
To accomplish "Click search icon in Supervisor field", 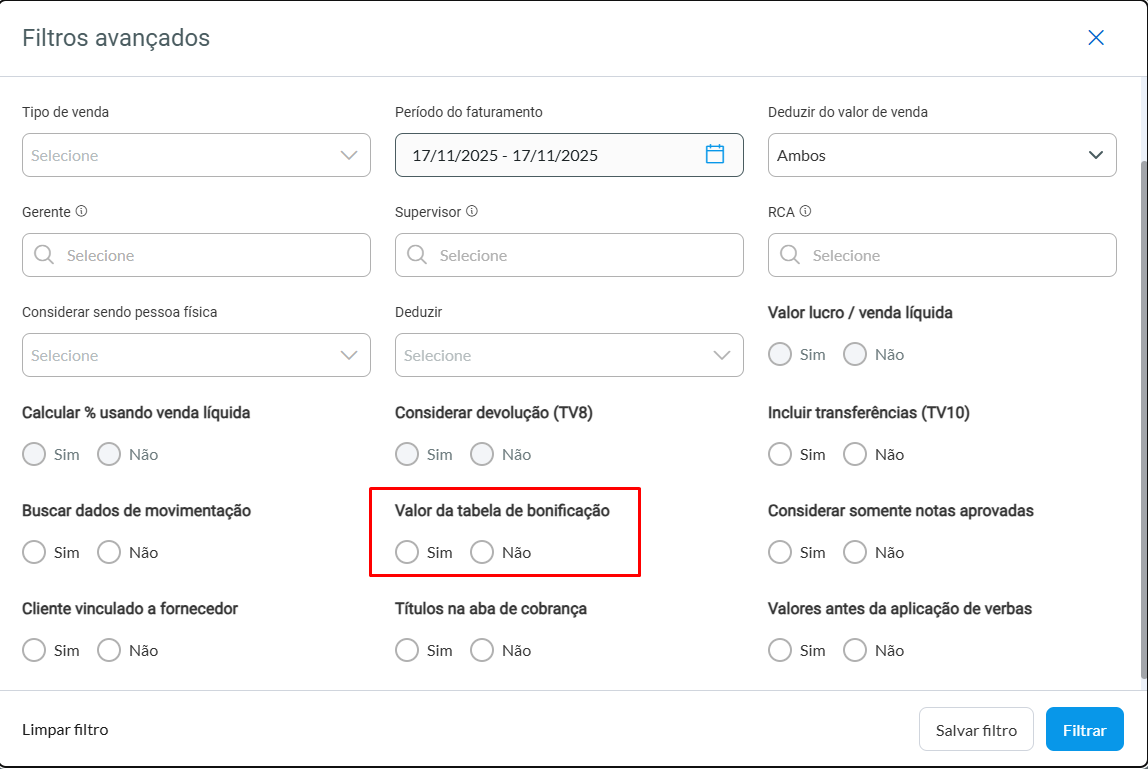I will coord(417,255).
